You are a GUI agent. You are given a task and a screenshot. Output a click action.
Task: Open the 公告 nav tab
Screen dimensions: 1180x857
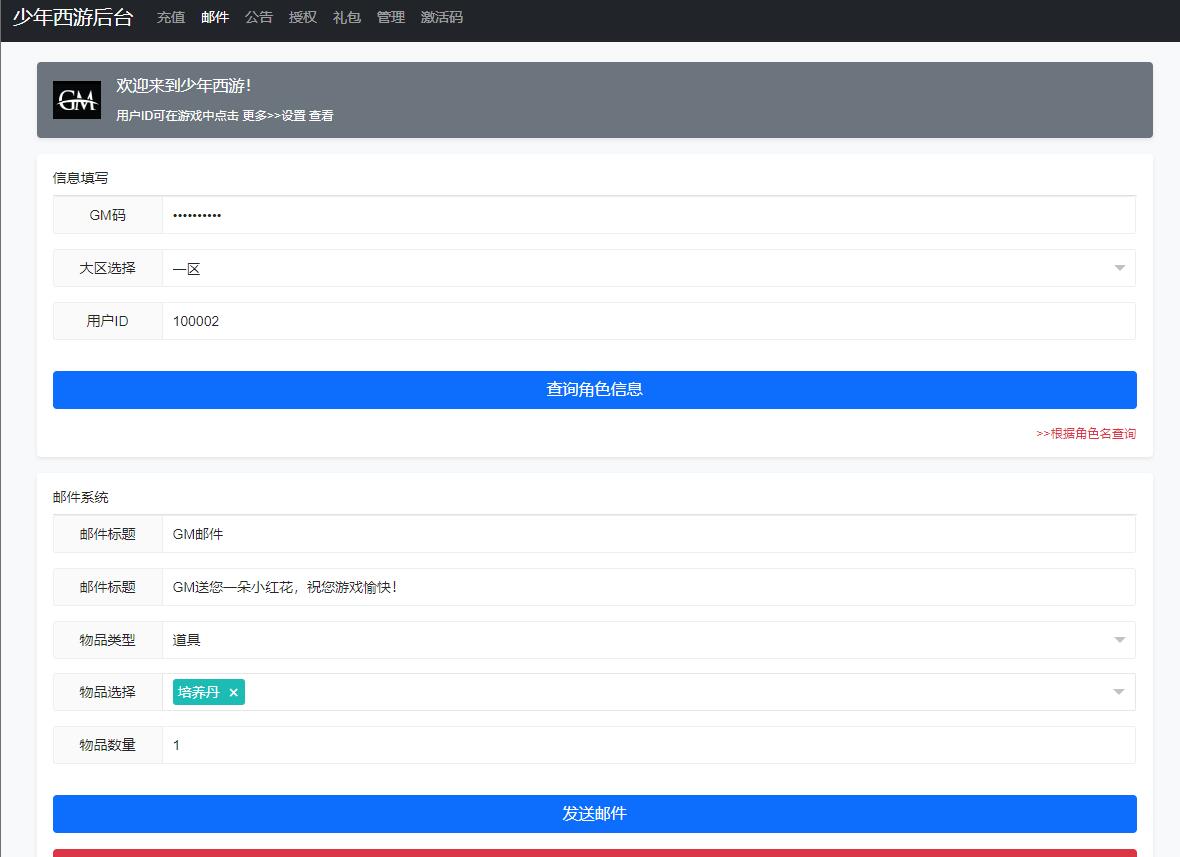tap(259, 17)
